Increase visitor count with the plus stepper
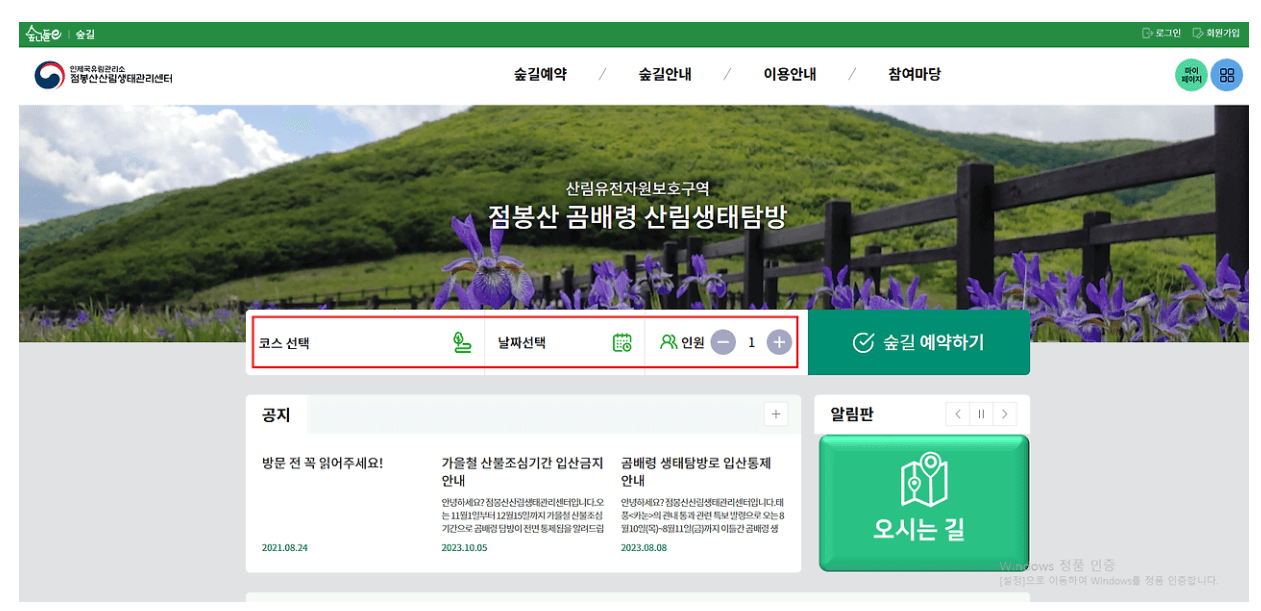Image resolution: width=1261 pixels, height=611 pixels. (777, 341)
